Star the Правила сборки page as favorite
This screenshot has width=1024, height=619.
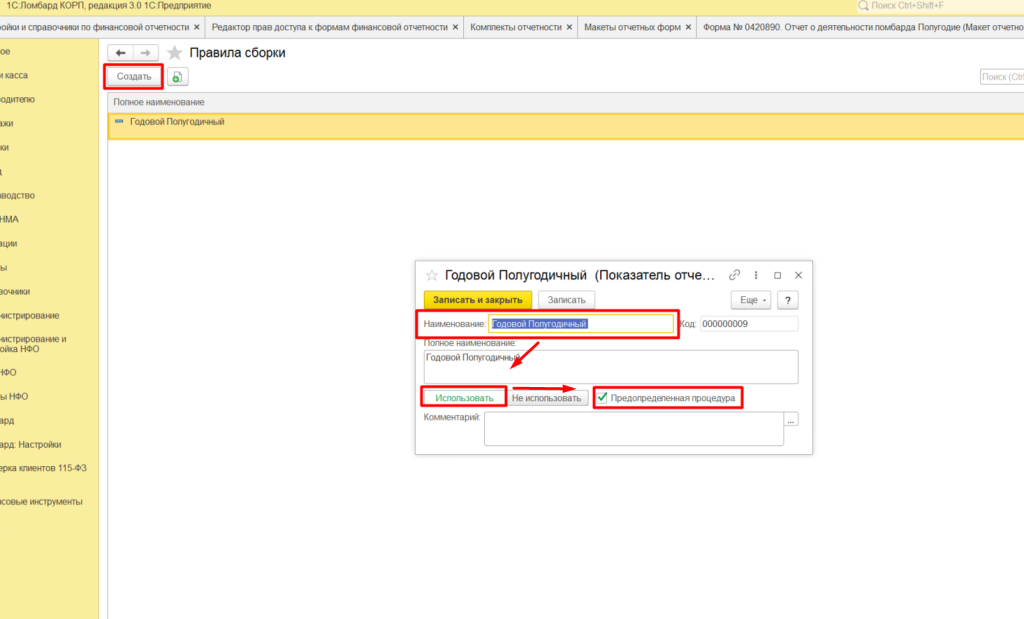click(x=175, y=53)
